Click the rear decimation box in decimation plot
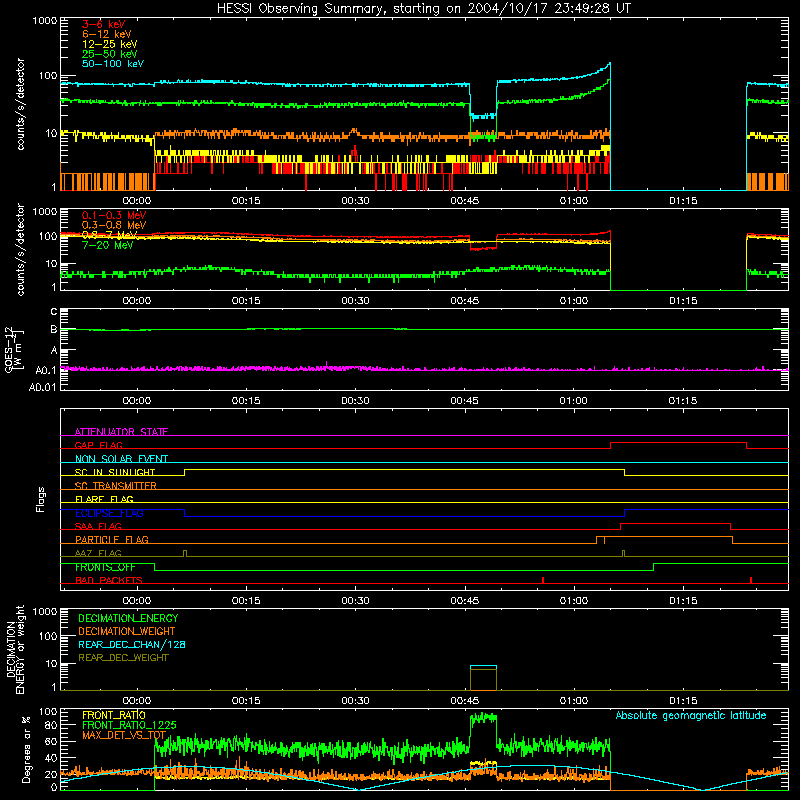800x800 pixels. [x=483, y=678]
